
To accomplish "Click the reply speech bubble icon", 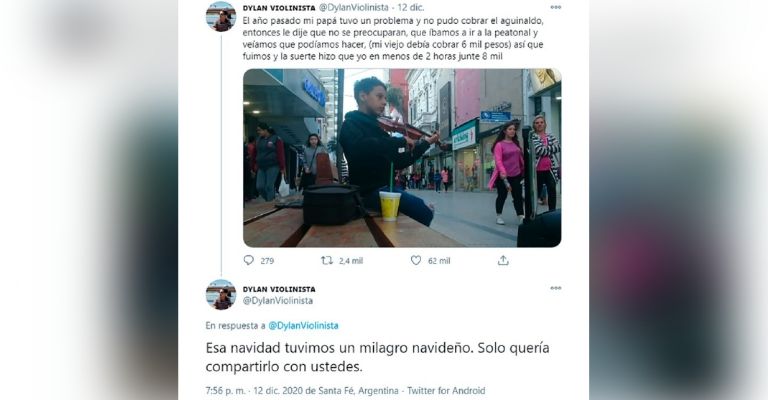I will (249, 260).
